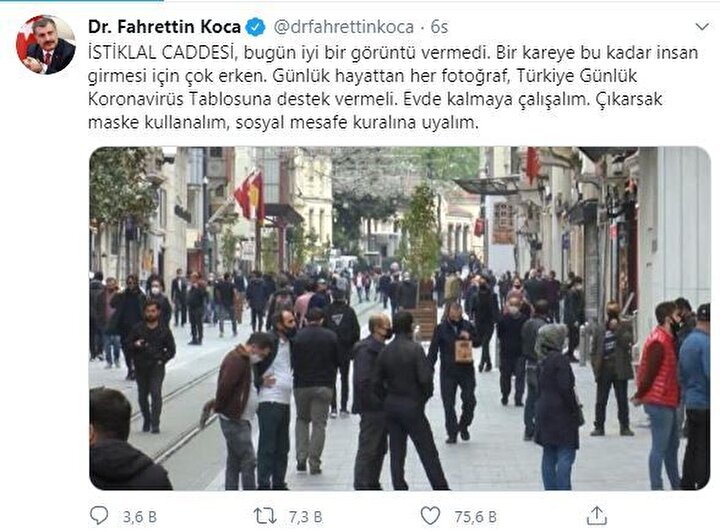Screen dimensions: 720x532
Task: Click the blue verified badge
Action: 255,27
